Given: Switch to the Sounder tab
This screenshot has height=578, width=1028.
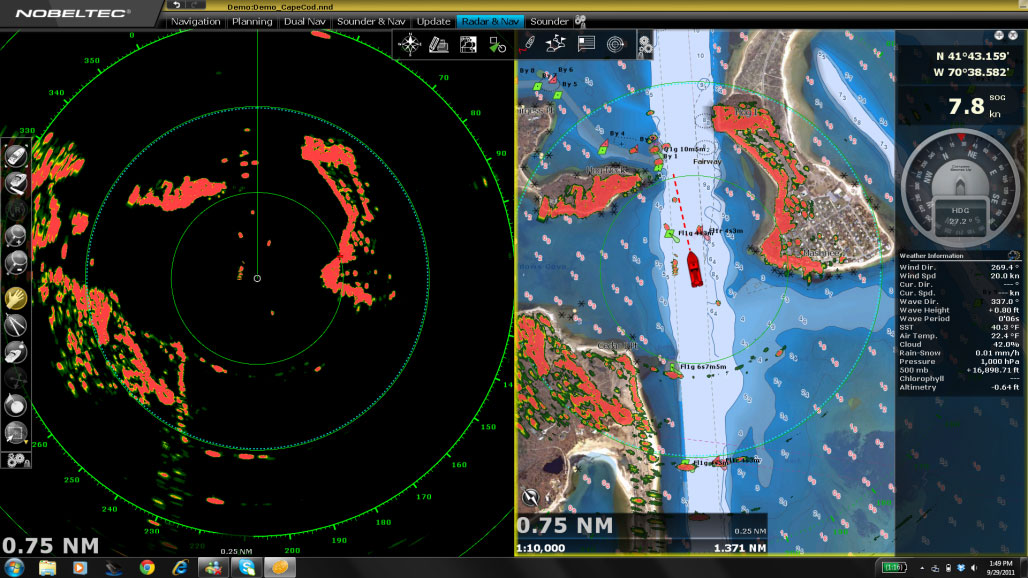Looking at the screenshot, I should (x=549, y=22).
